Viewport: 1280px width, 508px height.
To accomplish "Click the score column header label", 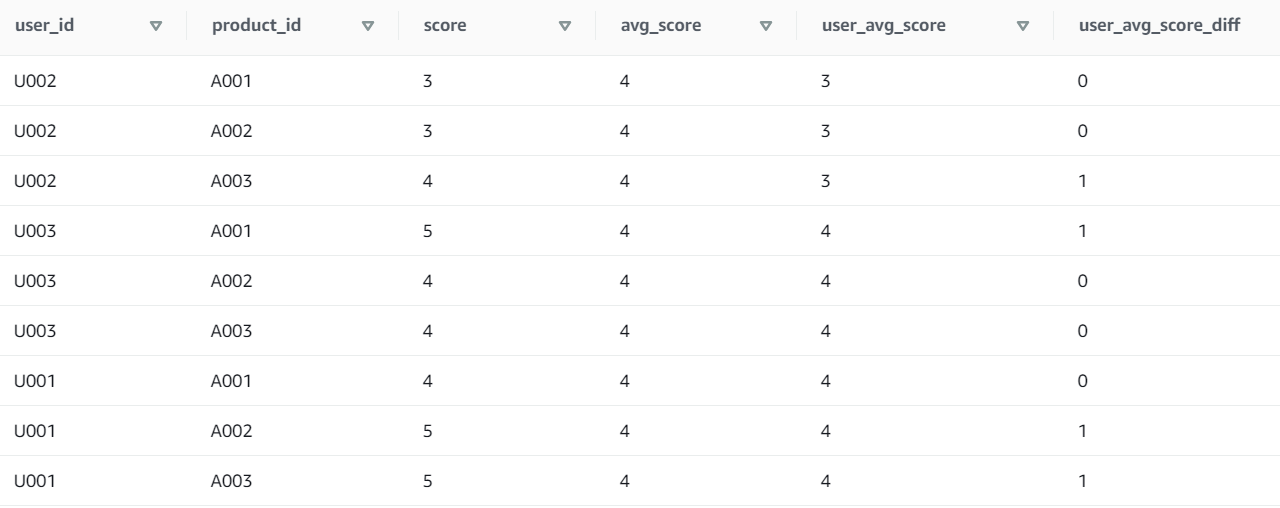I will [445, 26].
